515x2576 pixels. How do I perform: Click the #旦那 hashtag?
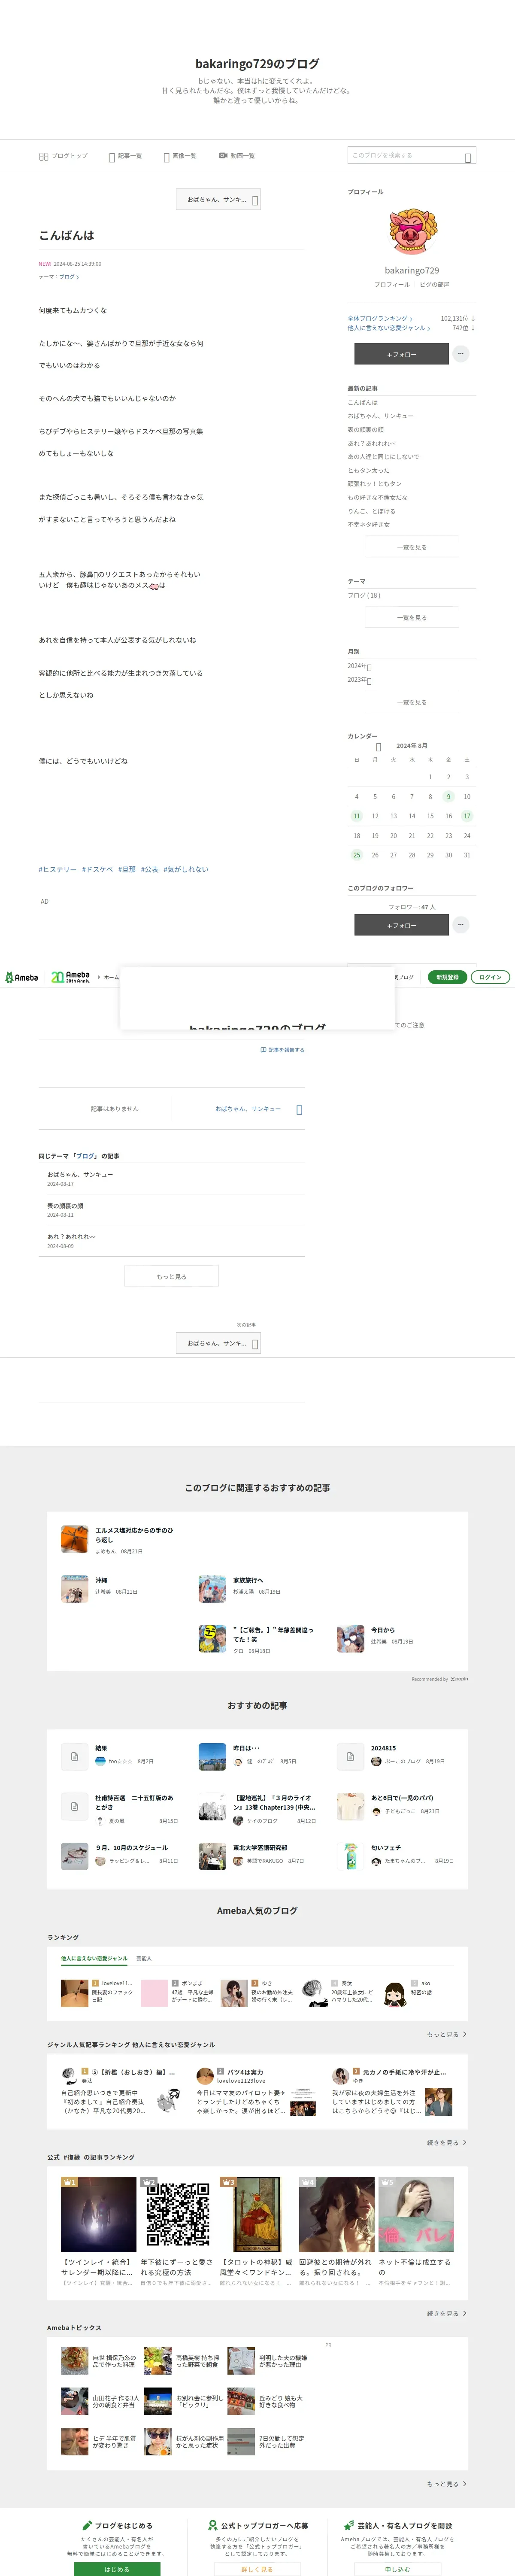(127, 870)
